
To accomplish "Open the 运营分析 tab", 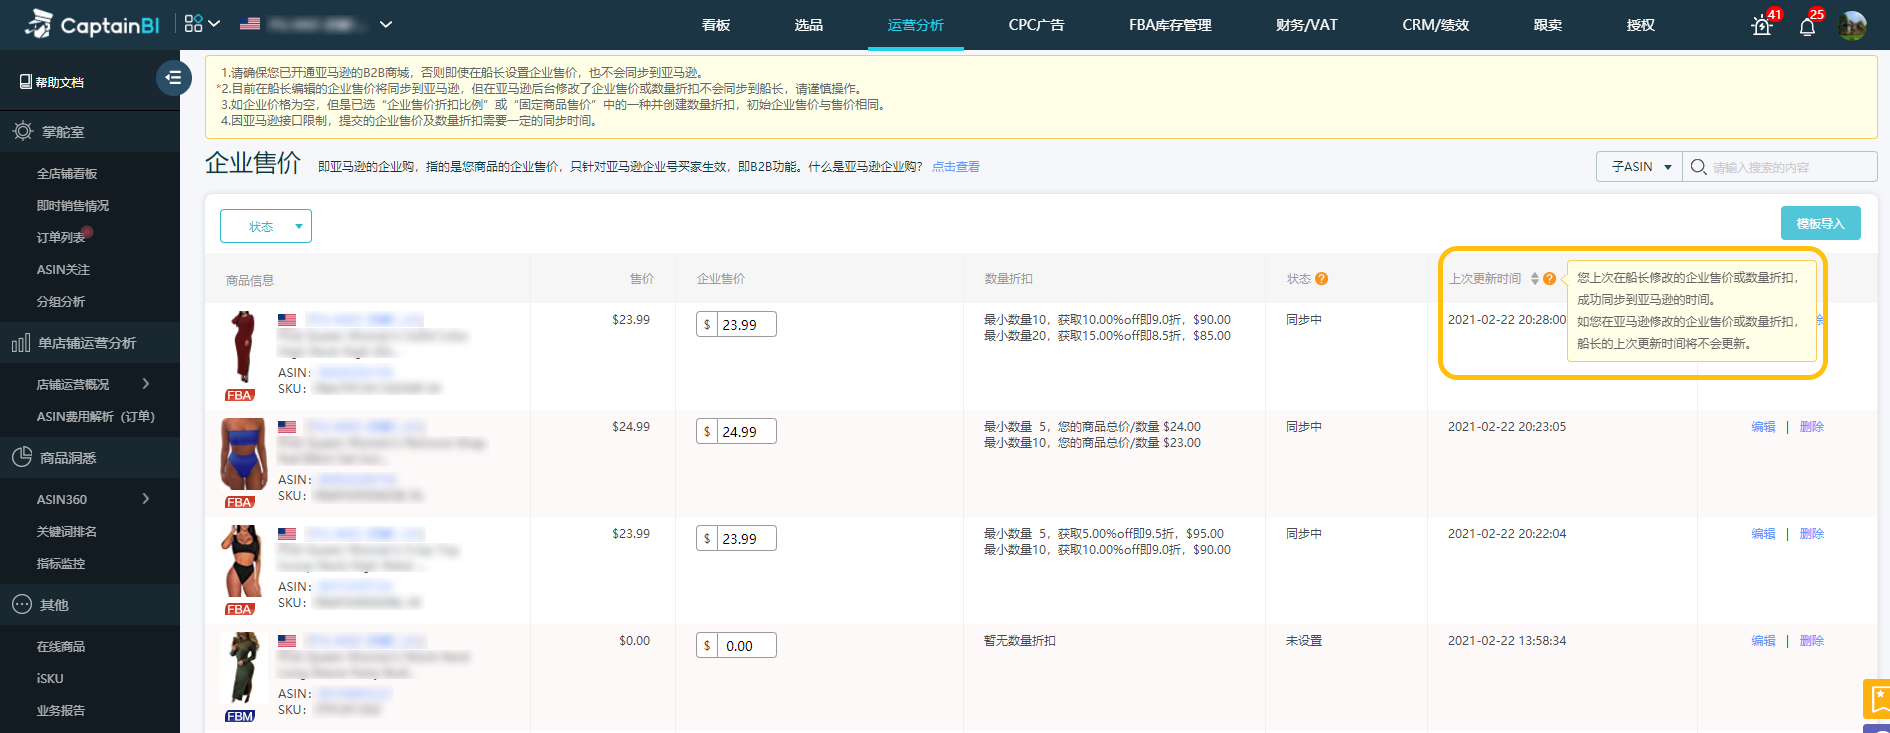I will (915, 25).
